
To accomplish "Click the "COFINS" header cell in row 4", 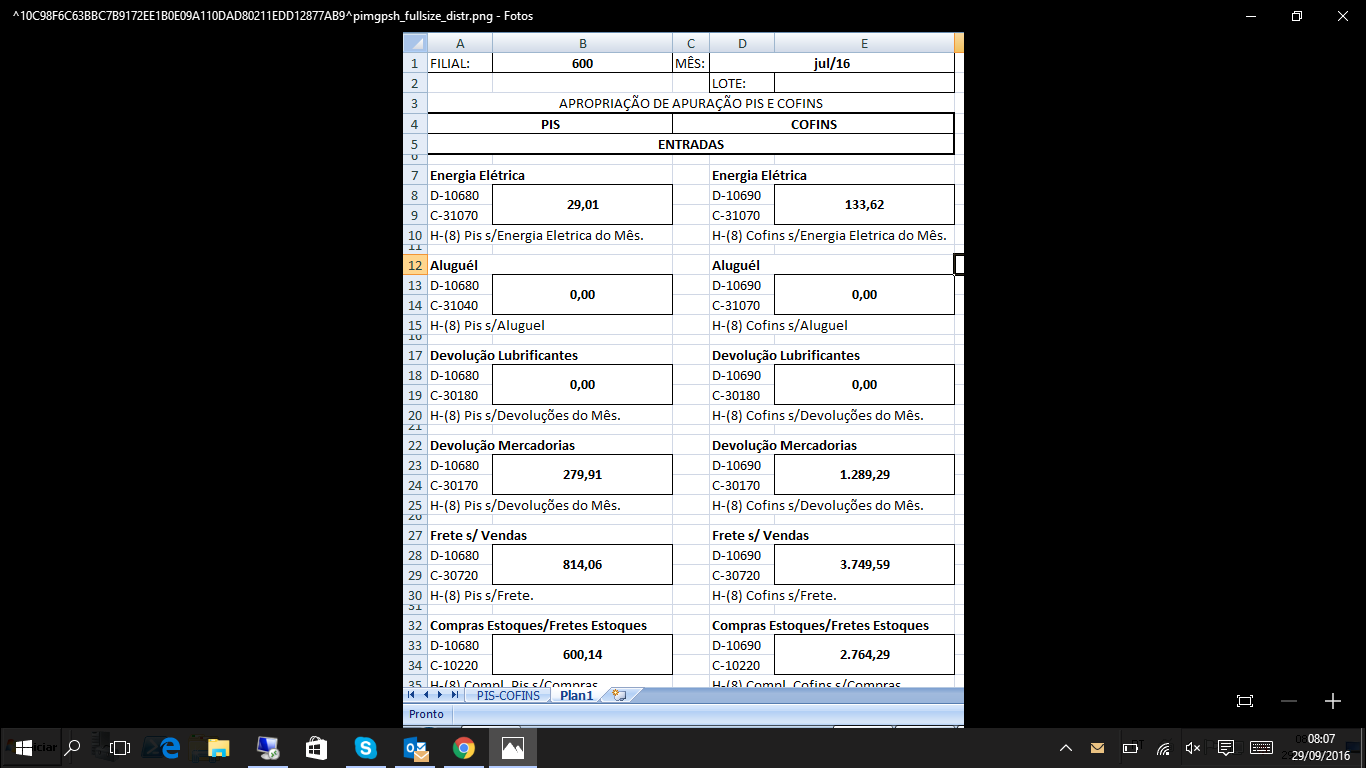I will coord(813,124).
